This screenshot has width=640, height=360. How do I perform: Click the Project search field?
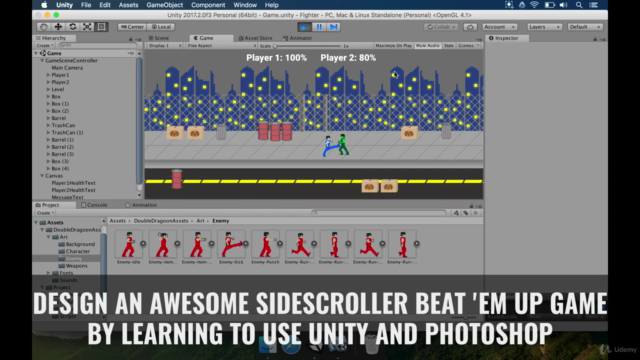point(379,213)
